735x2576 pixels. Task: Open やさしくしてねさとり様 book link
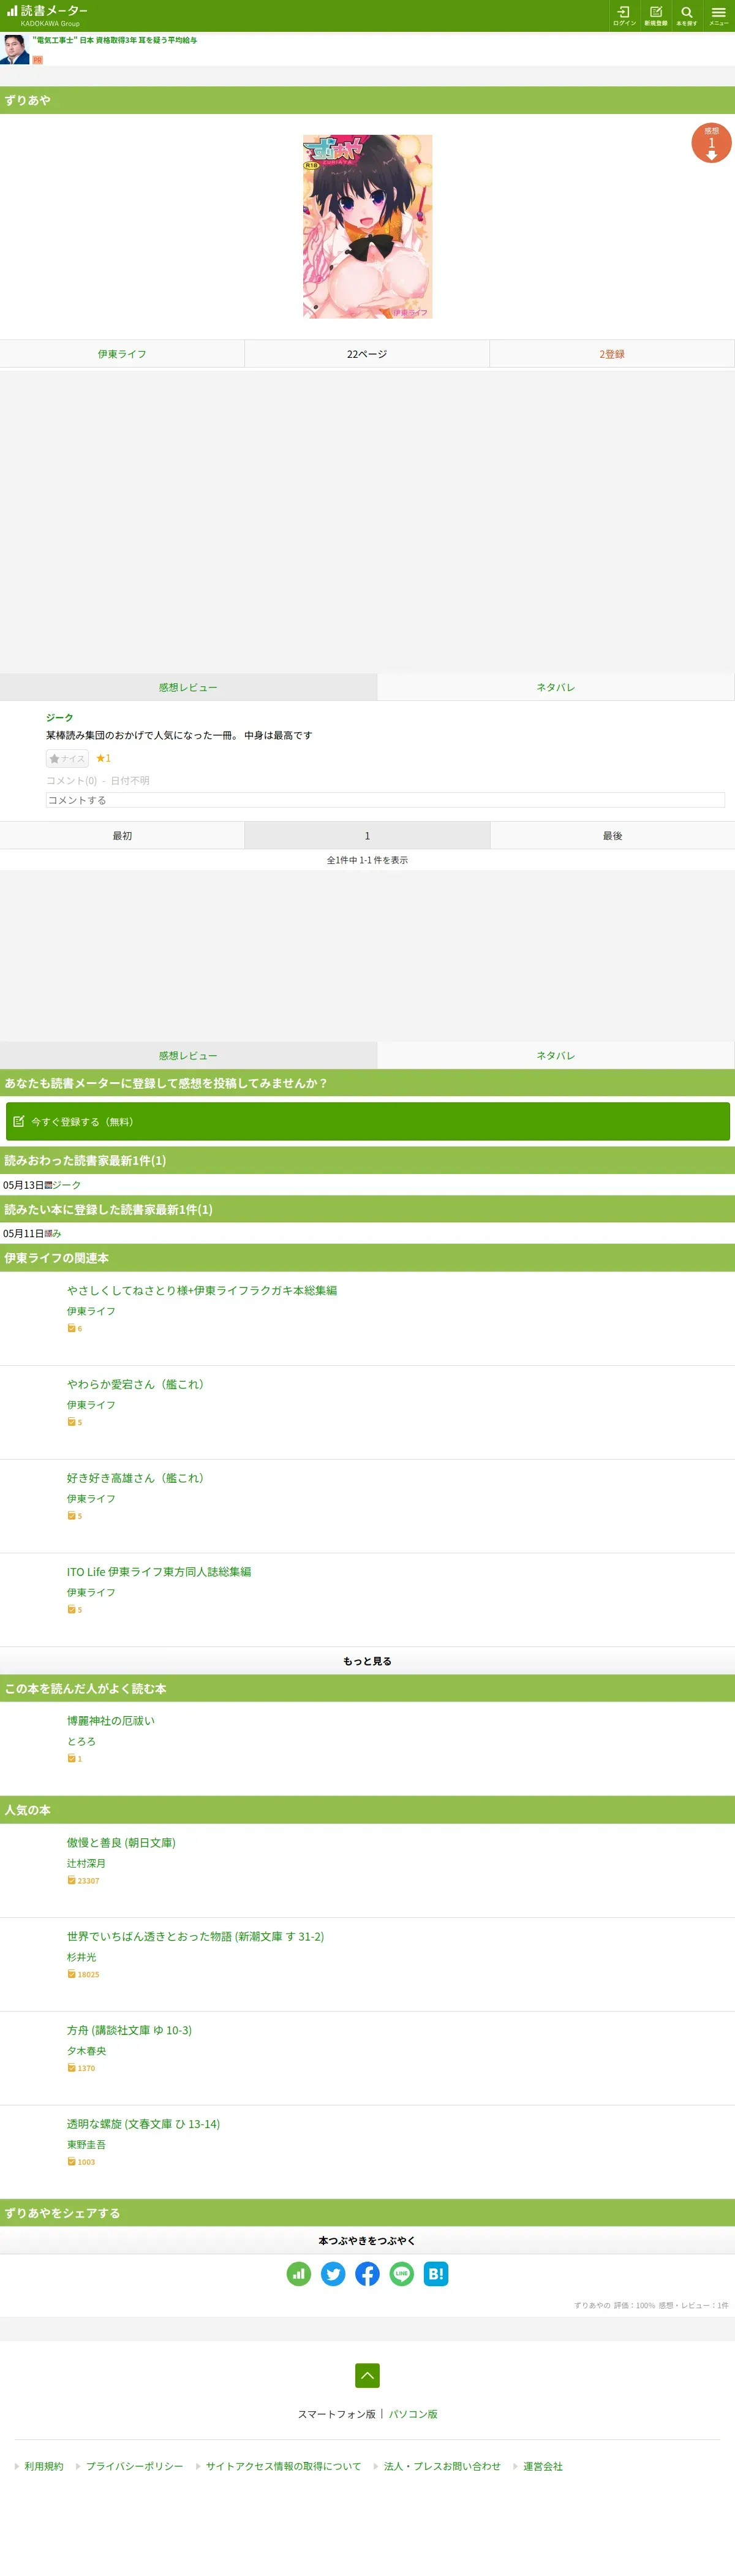(x=202, y=1290)
